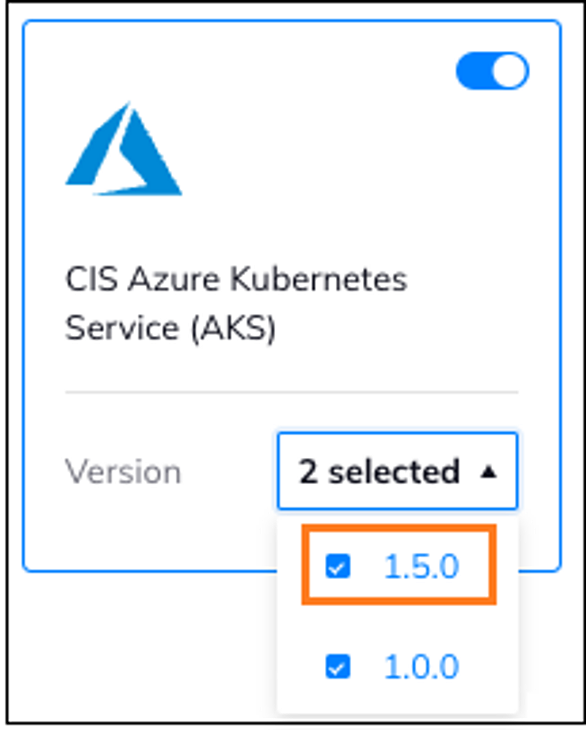586x730 pixels.
Task: Close version list via the triangle arrow
Action: pyautogui.click(x=489, y=472)
